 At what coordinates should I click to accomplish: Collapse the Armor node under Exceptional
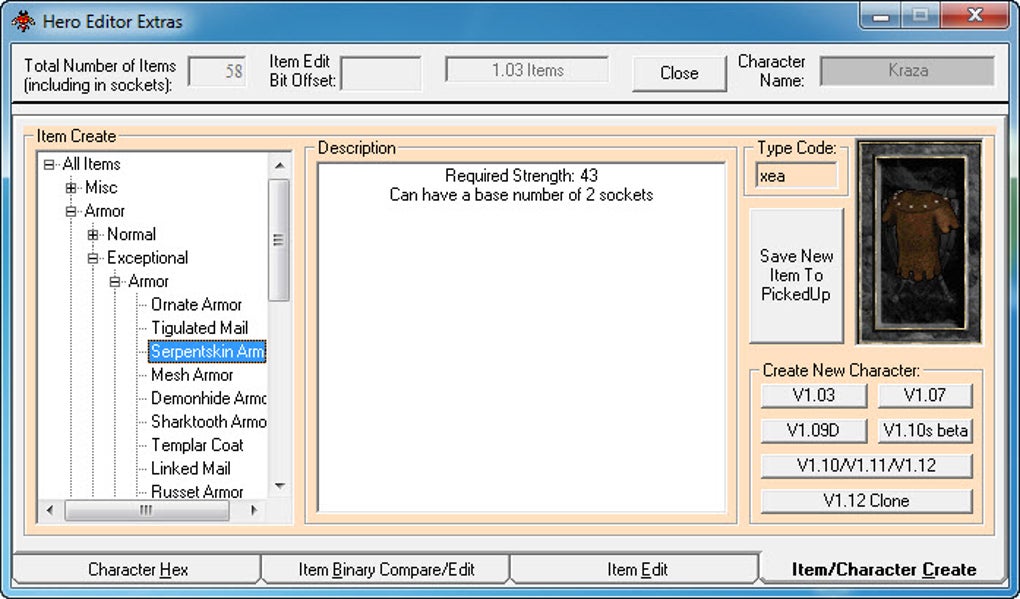click(x=115, y=282)
